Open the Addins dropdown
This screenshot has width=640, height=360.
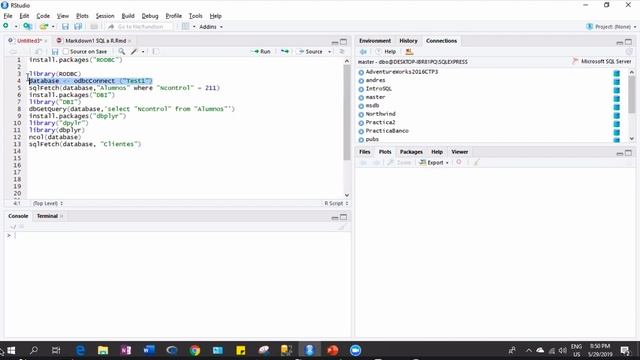tap(211, 27)
